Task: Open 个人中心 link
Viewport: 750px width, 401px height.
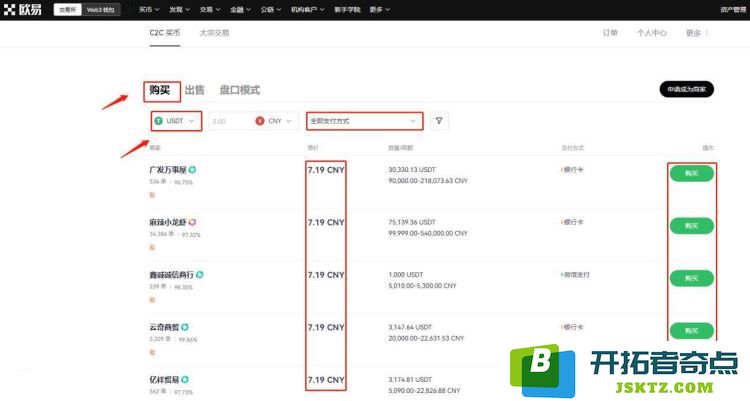Action: point(651,33)
